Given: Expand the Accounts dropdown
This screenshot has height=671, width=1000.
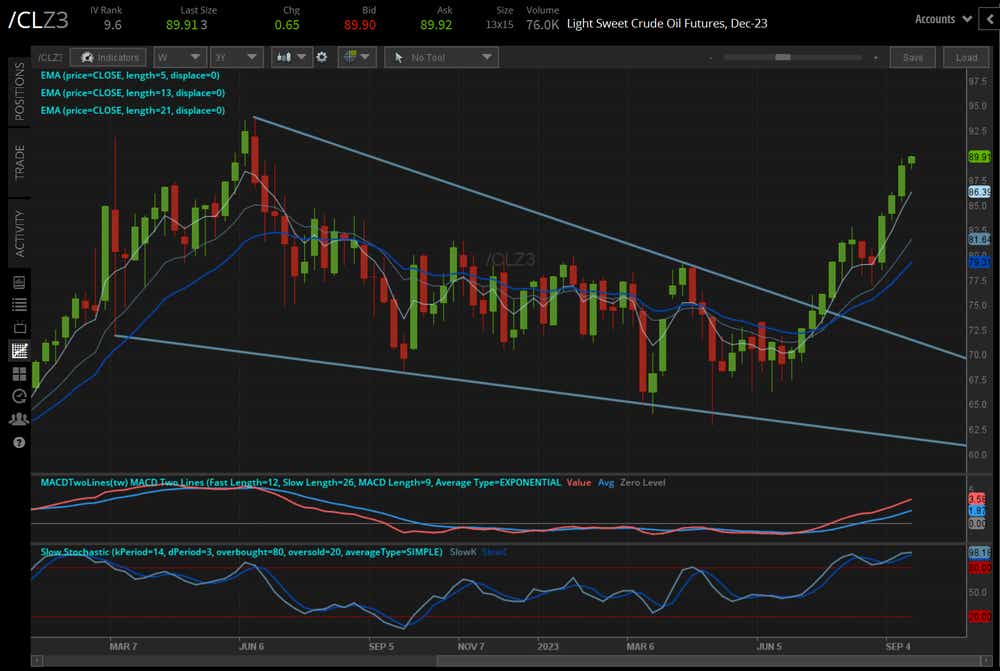Looking at the screenshot, I should [943, 19].
